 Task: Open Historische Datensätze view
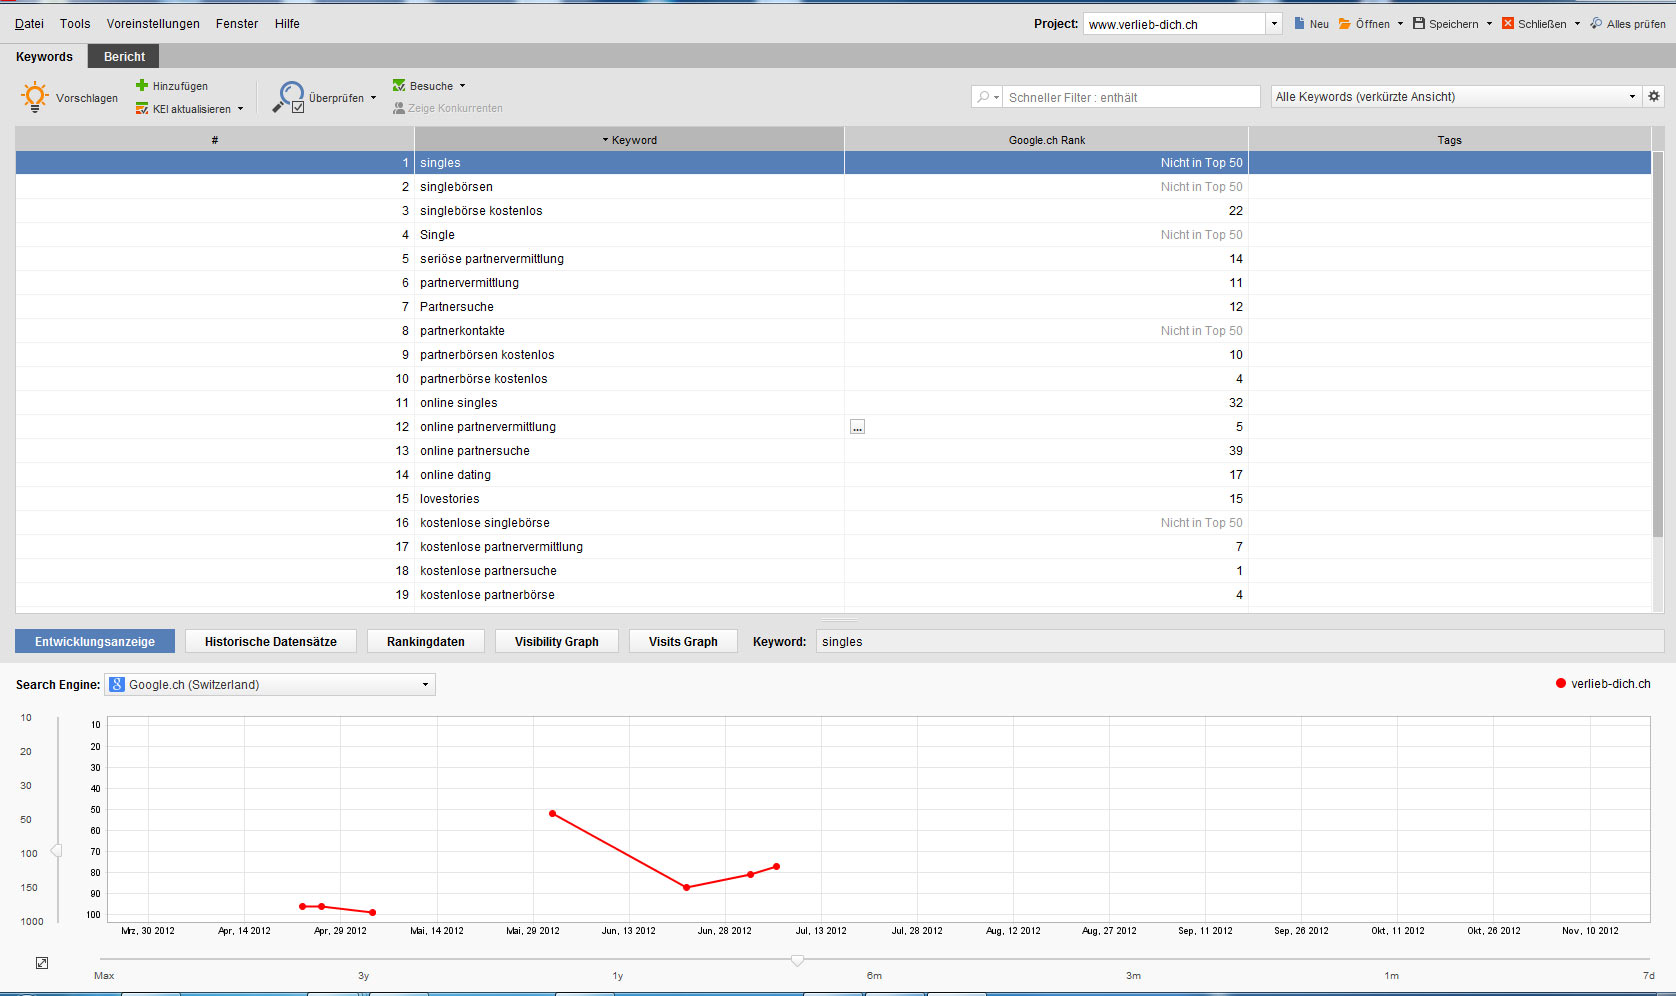(271, 641)
